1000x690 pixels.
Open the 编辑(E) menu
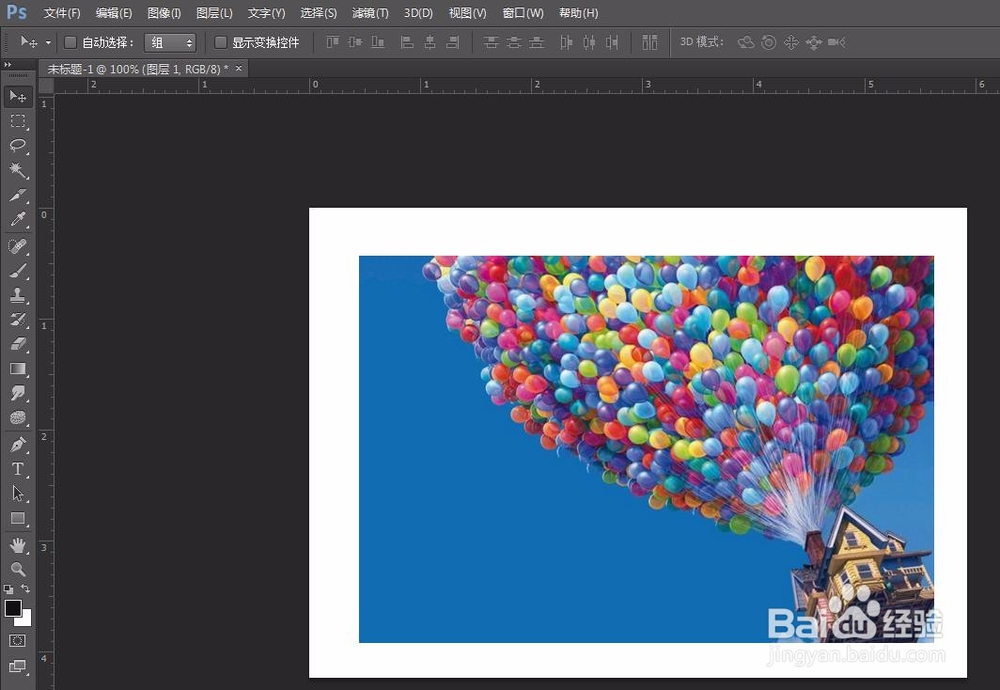click(x=114, y=13)
